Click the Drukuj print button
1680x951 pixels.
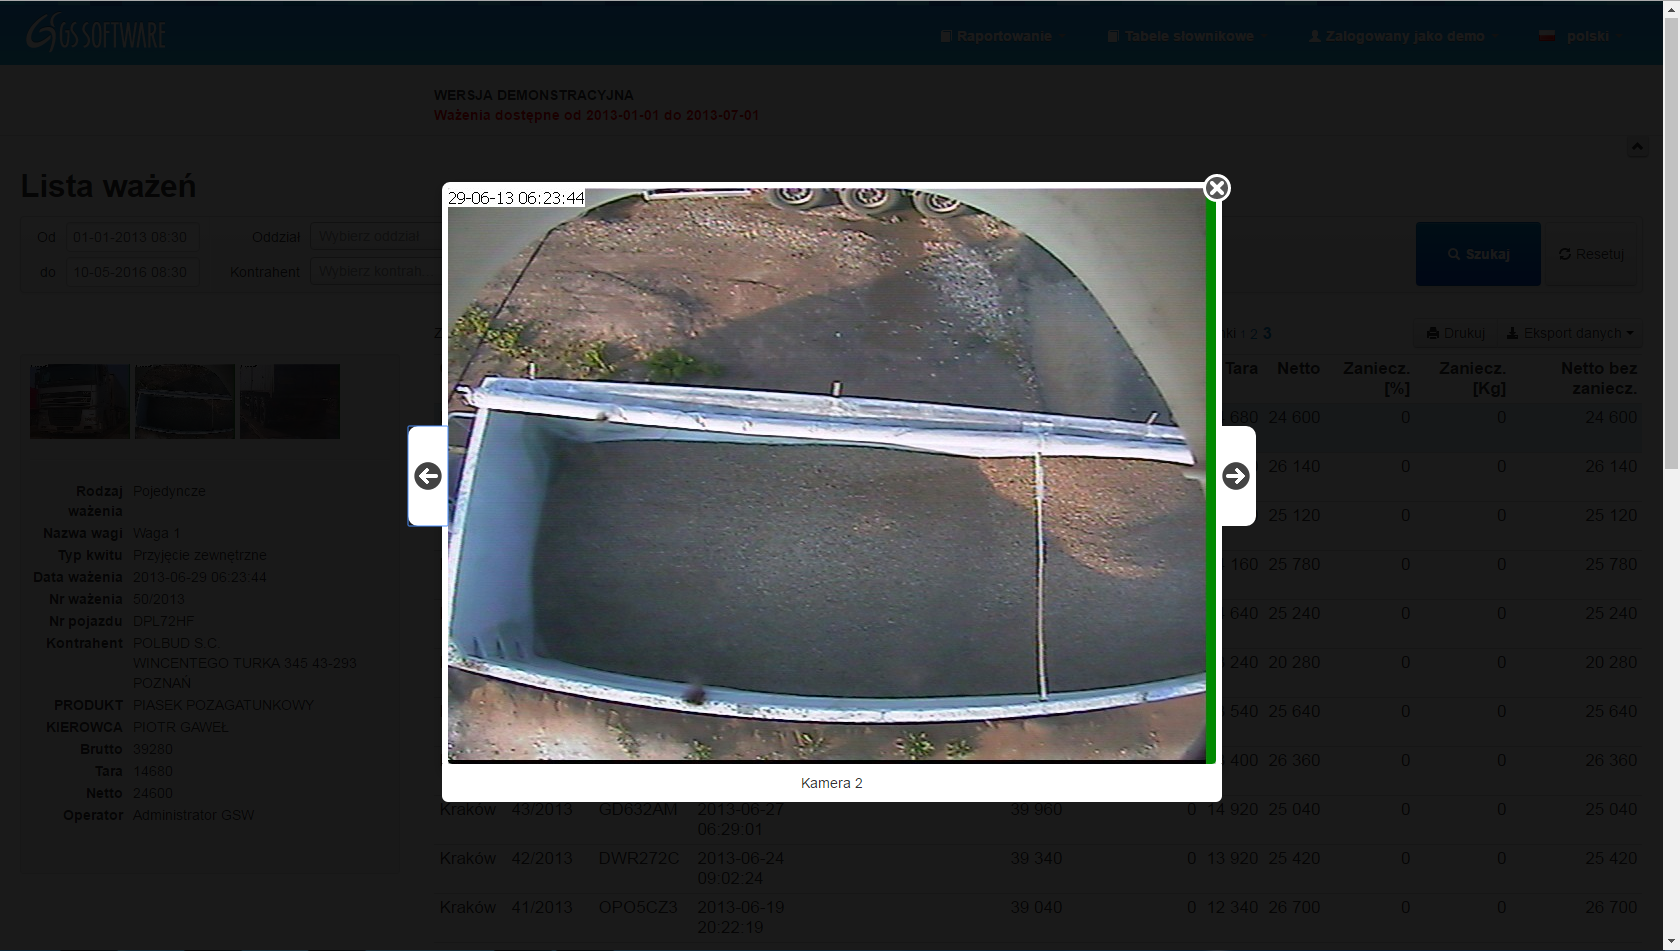coord(1455,333)
